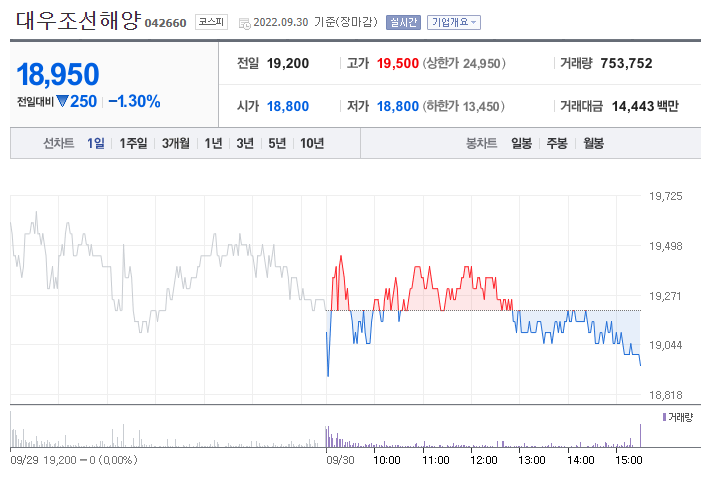Click the opening price dip on the 09/30 line
Image resolution: width=701 pixels, height=481 pixels.
coord(328,375)
